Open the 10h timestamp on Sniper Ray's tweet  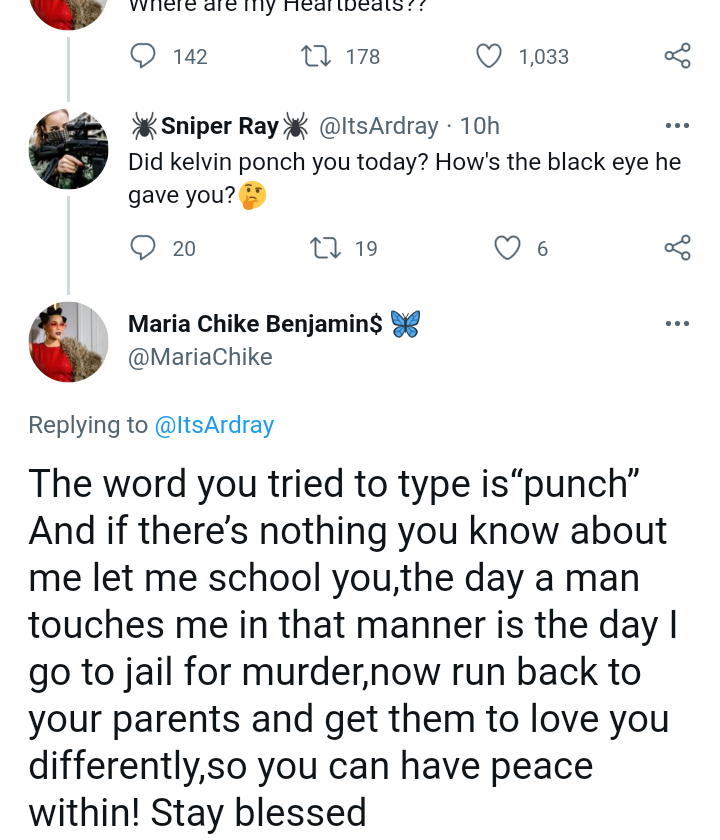coord(480,126)
